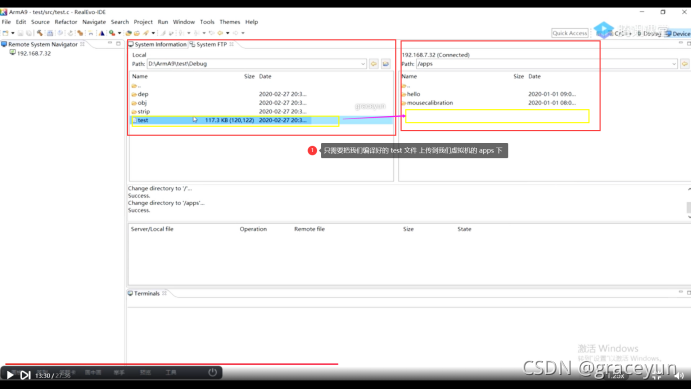Click the local go-up folder icon

pyautogui.click(x=374, y=64)
